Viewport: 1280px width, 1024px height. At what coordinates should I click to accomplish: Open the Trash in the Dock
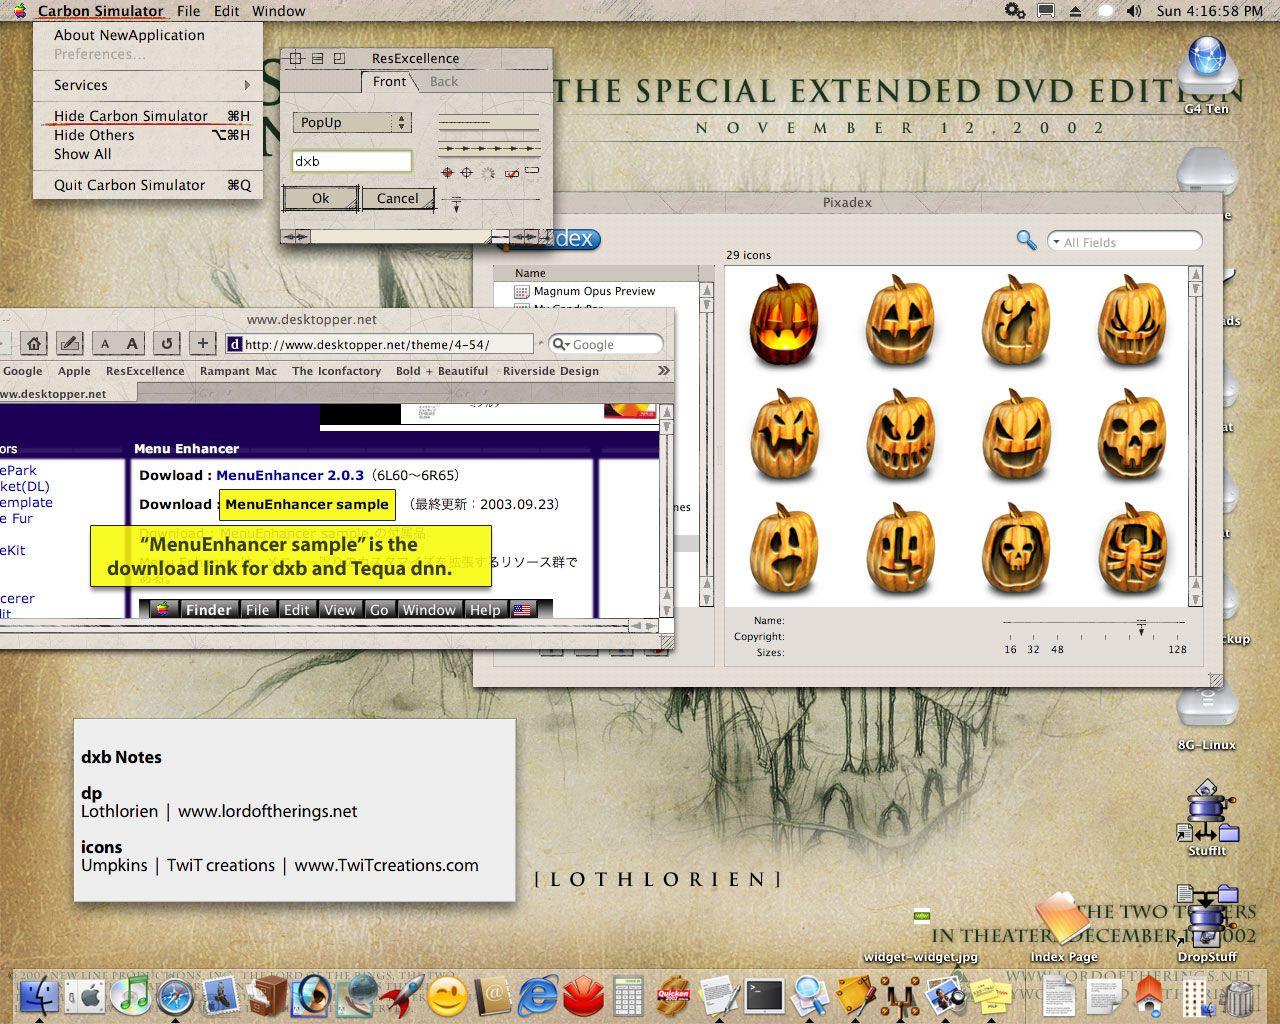(x=1239, y=997)
